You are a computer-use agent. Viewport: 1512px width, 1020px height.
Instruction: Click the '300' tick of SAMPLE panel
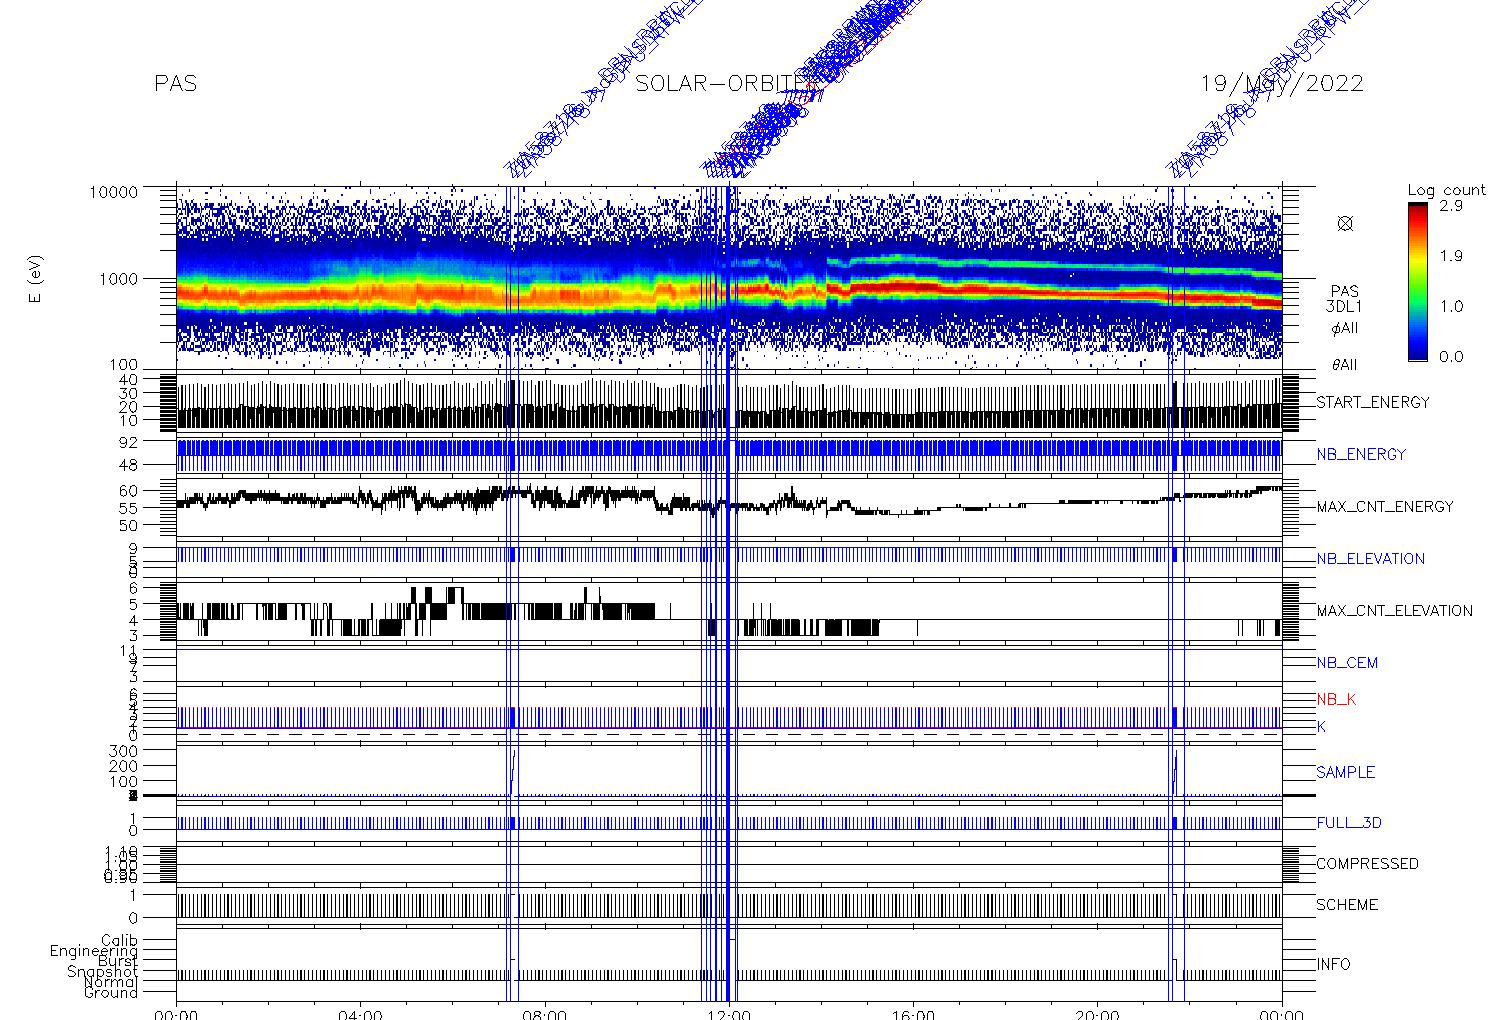click(x=123, y=751)
